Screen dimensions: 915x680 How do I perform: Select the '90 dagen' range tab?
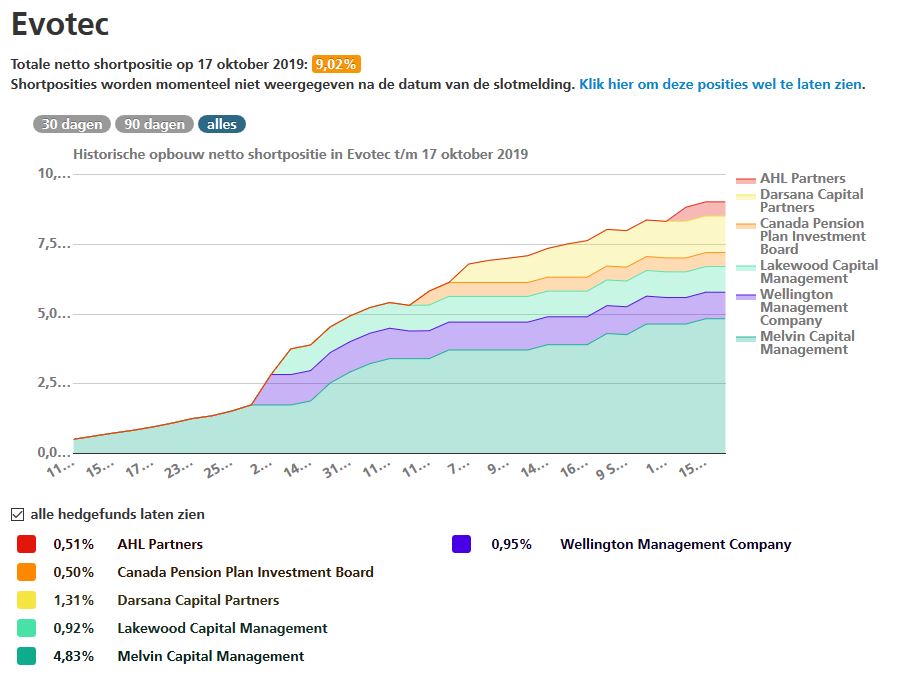154,125
